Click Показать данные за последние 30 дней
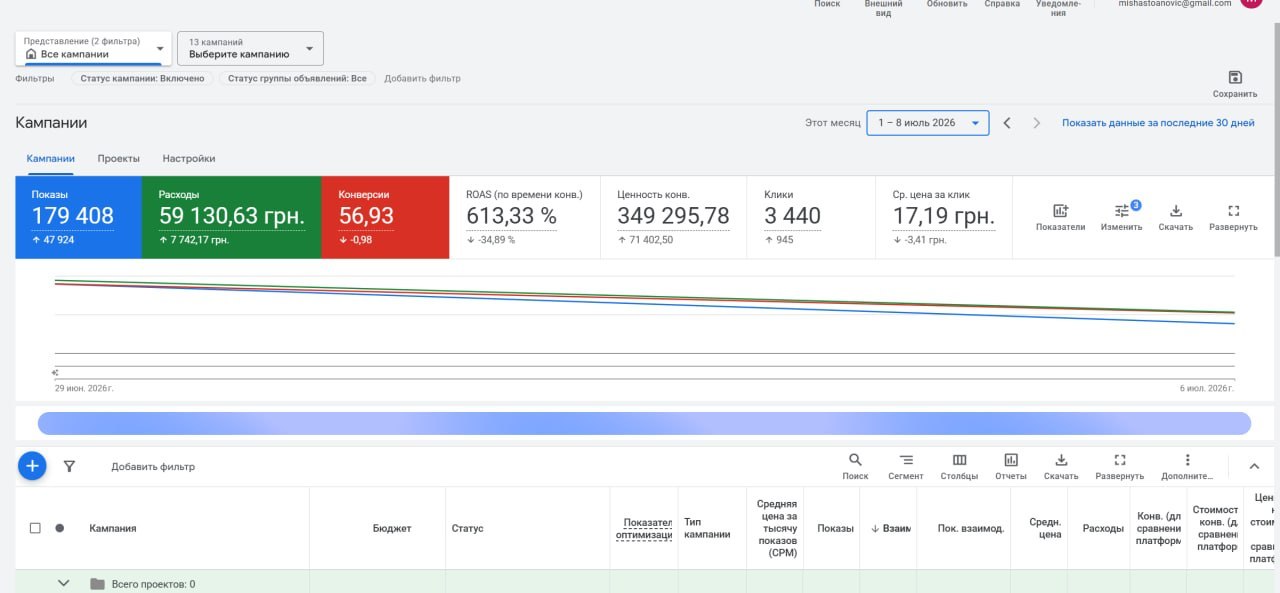Viewport: 1280px width, 593px height. [x=1158, y=123]
